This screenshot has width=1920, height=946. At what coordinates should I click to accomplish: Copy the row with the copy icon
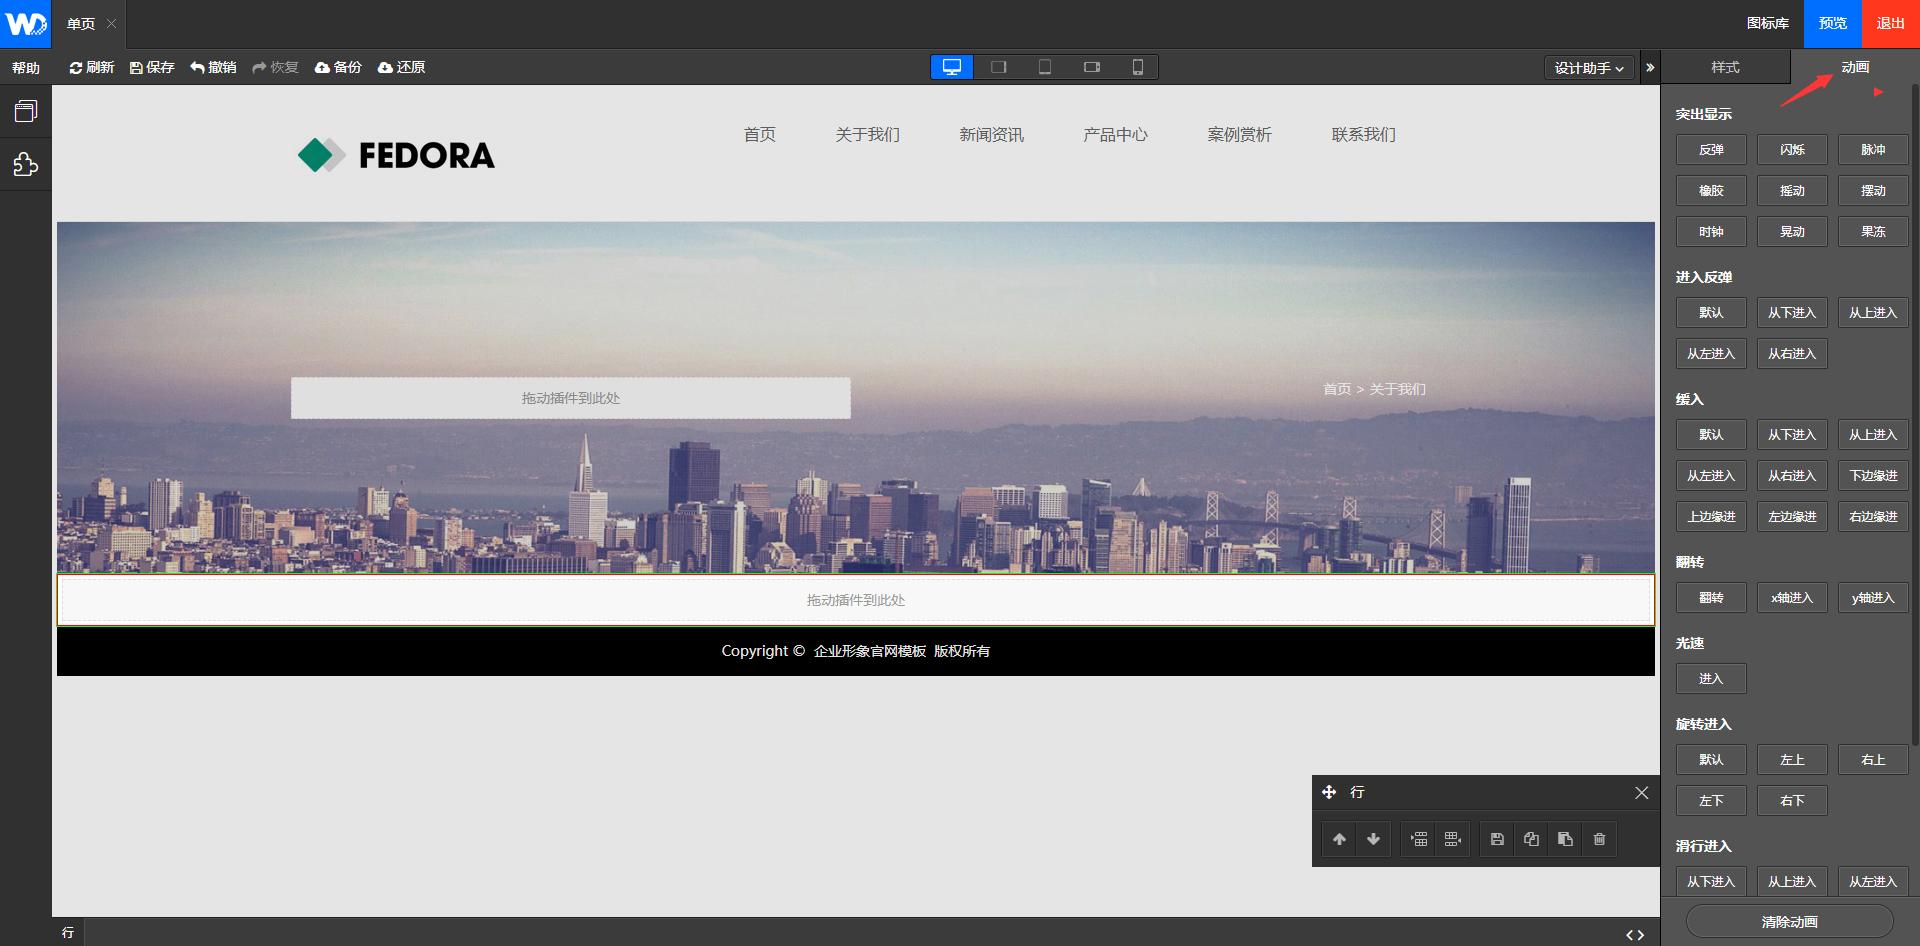(x=1531, y=839)
